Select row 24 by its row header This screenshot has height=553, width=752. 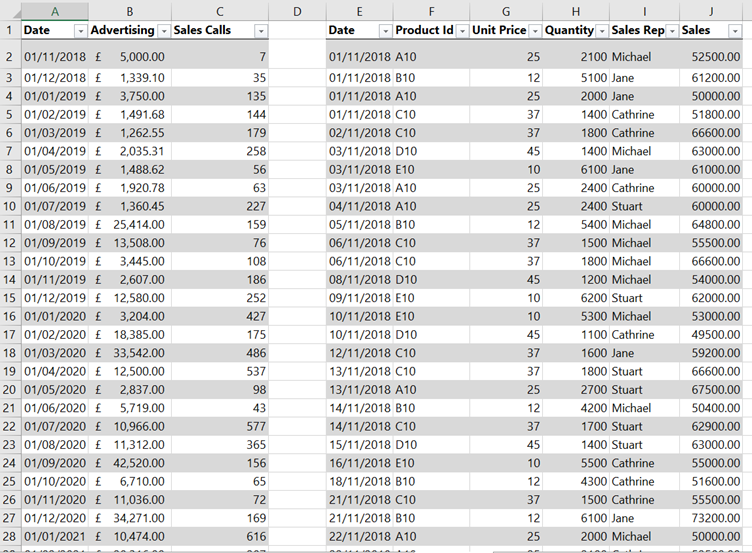coord(9,464)
